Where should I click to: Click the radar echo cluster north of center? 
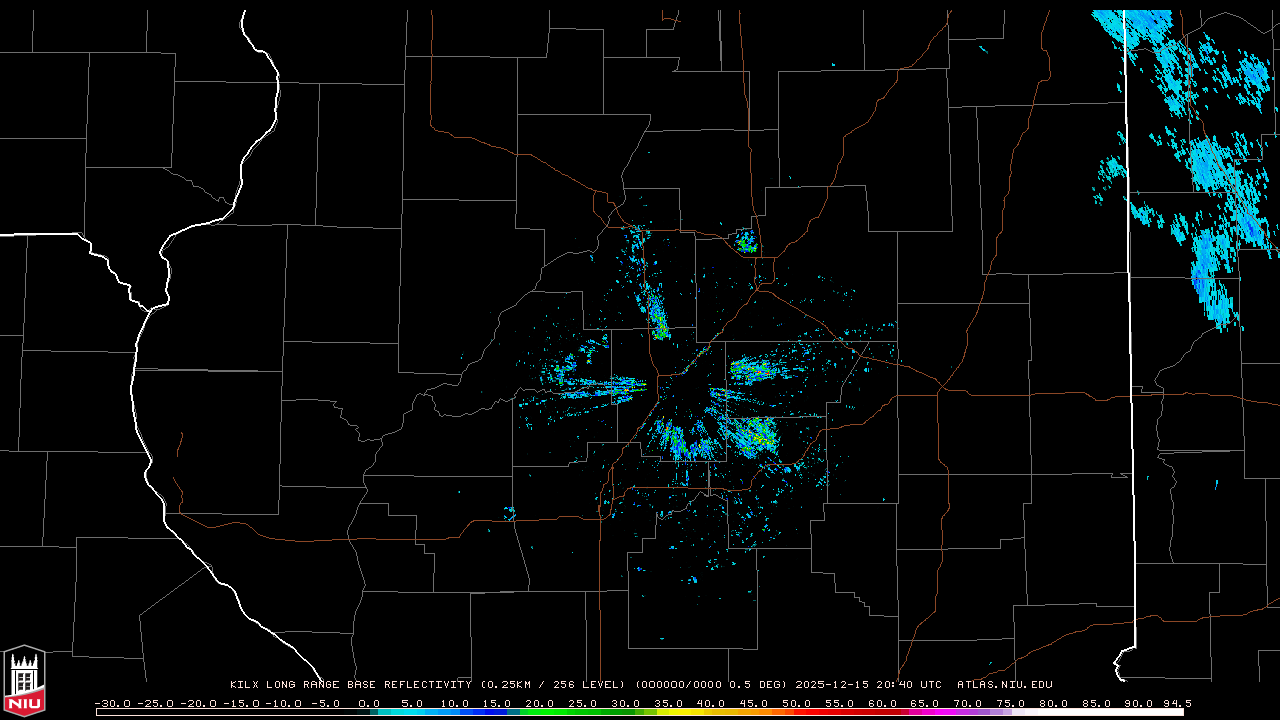[657, 313]
